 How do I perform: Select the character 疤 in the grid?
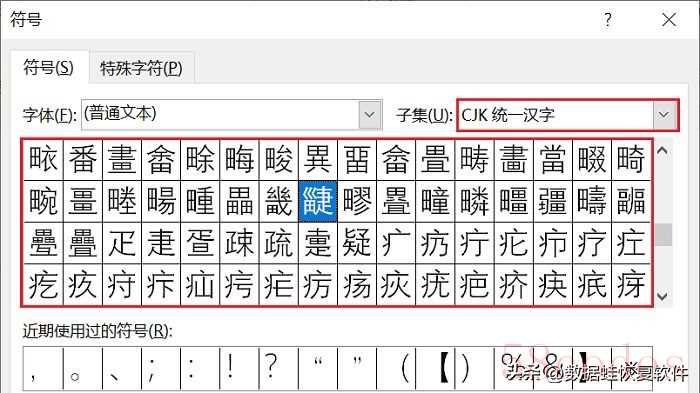[474, 284]
